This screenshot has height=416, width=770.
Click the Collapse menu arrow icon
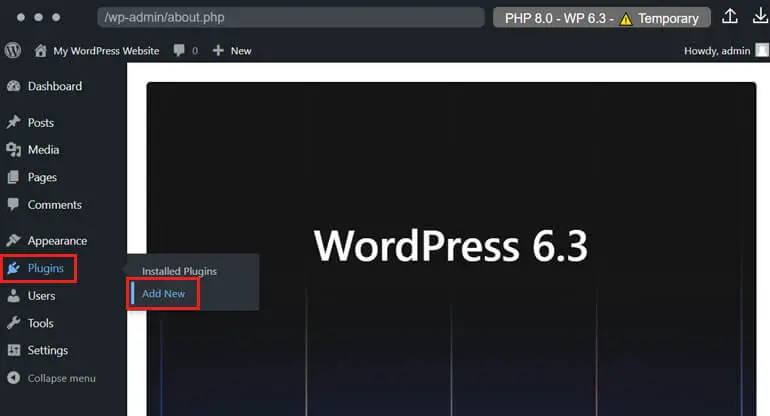14,378
